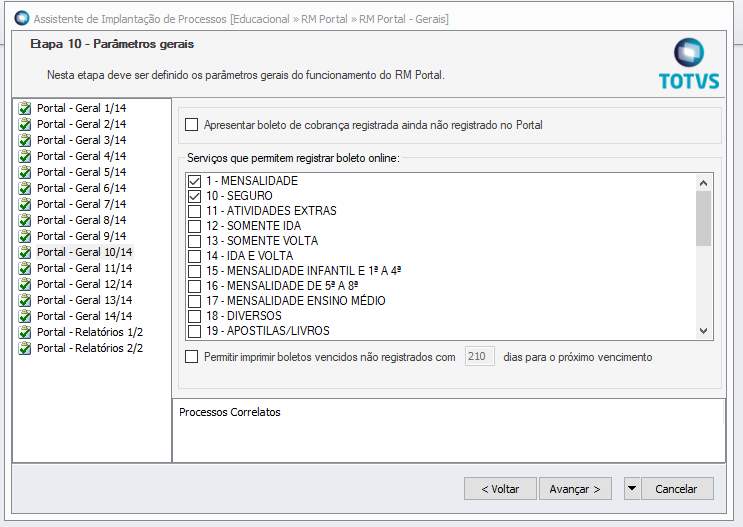This screenshot has height=527, width=743.
Task: Select Portal - Geral 11/14 step
Action: 84,268
